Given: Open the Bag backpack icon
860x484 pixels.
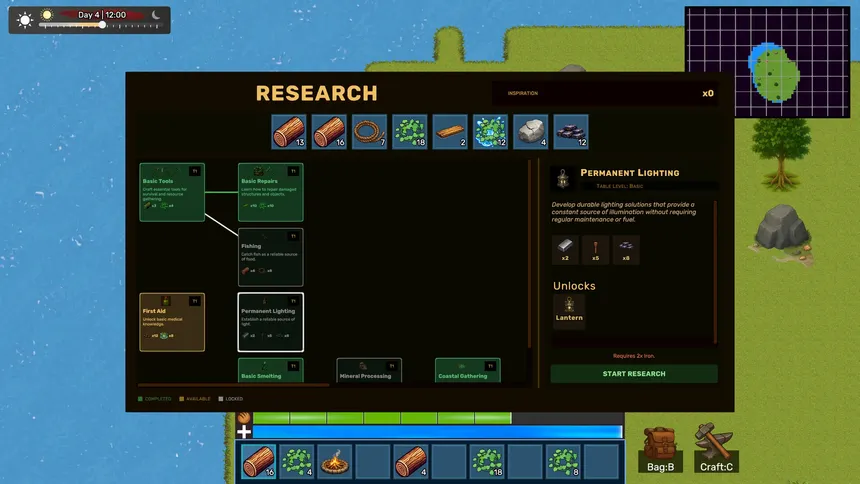Looking at the screenshot, I should (x=660, y=449).
